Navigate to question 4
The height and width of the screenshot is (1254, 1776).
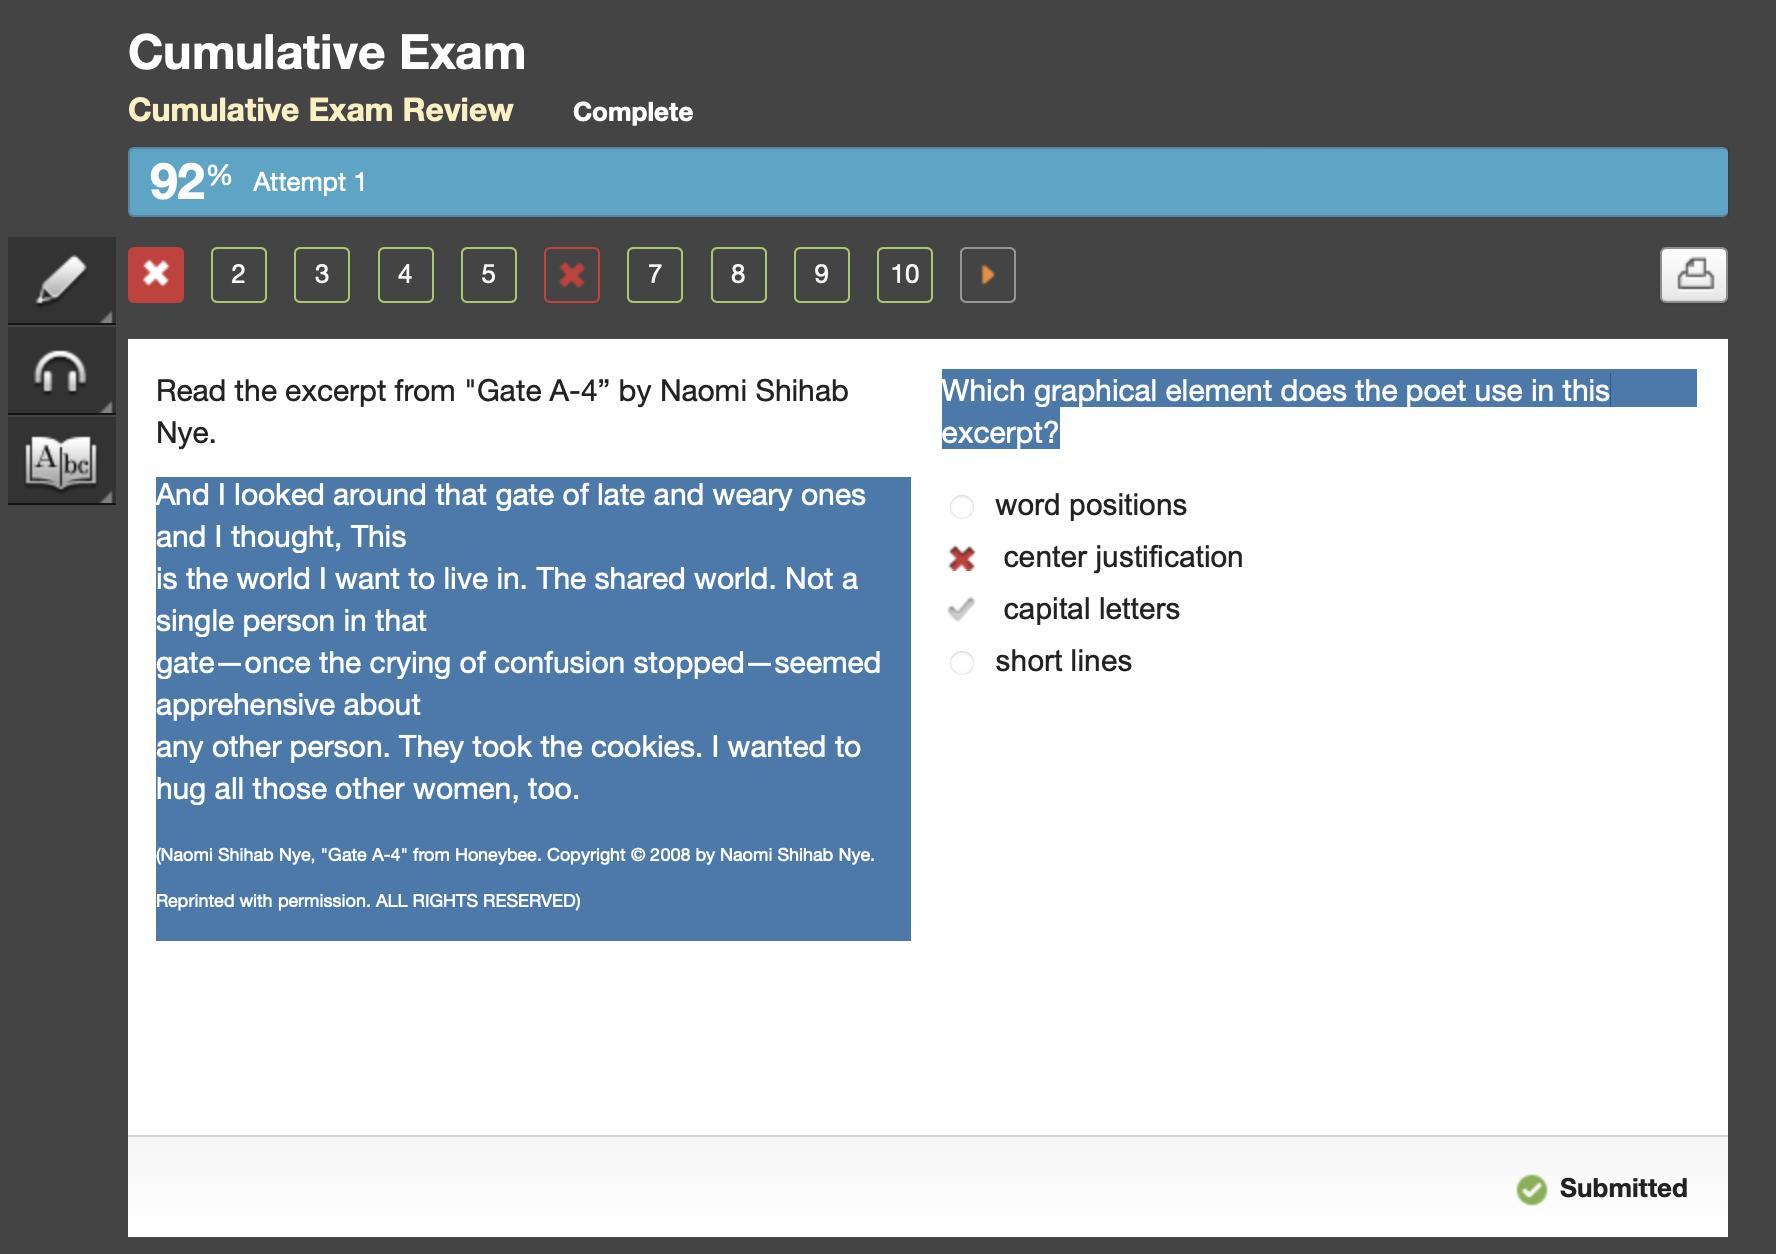tap(405, 275)
